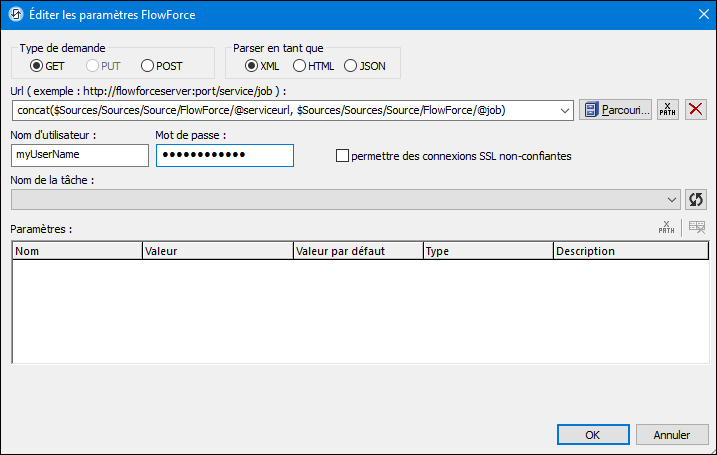Select the GET request type
The image size is (717, 455).
point(37,66)
